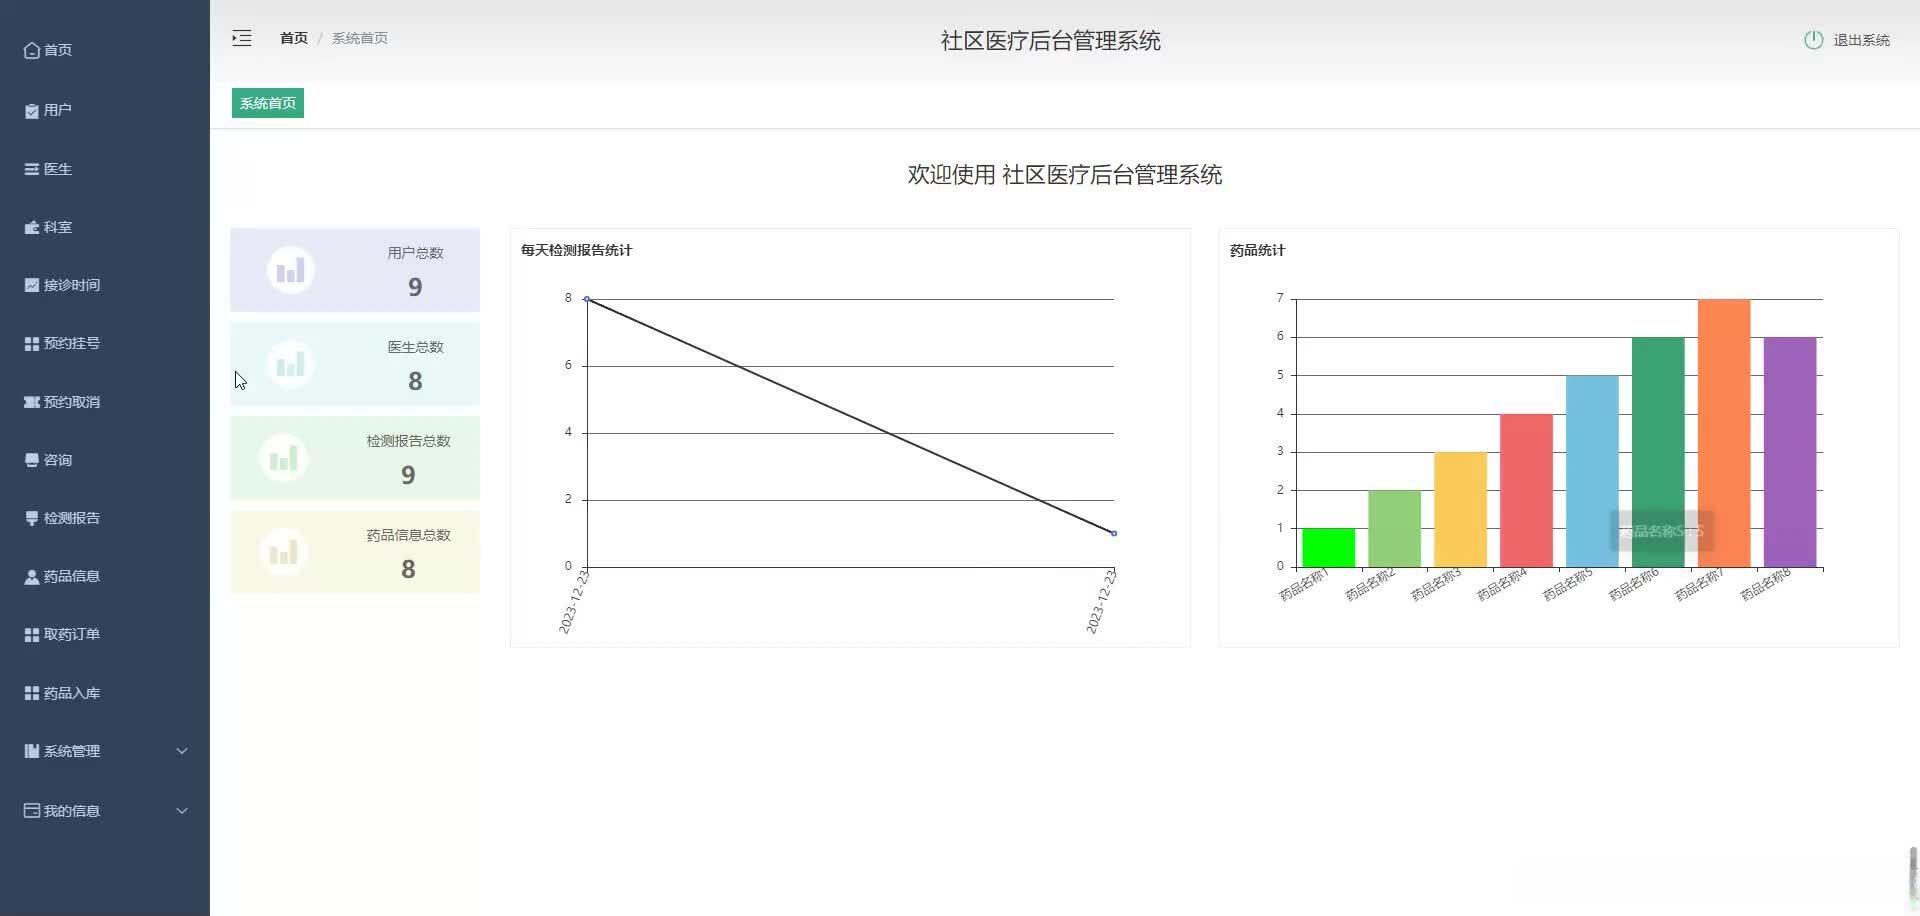The image size is (1920, 916).
Task: Open the 药品入库 sidebar menu item
Action: pyautogui.click(x=105, y=693)
